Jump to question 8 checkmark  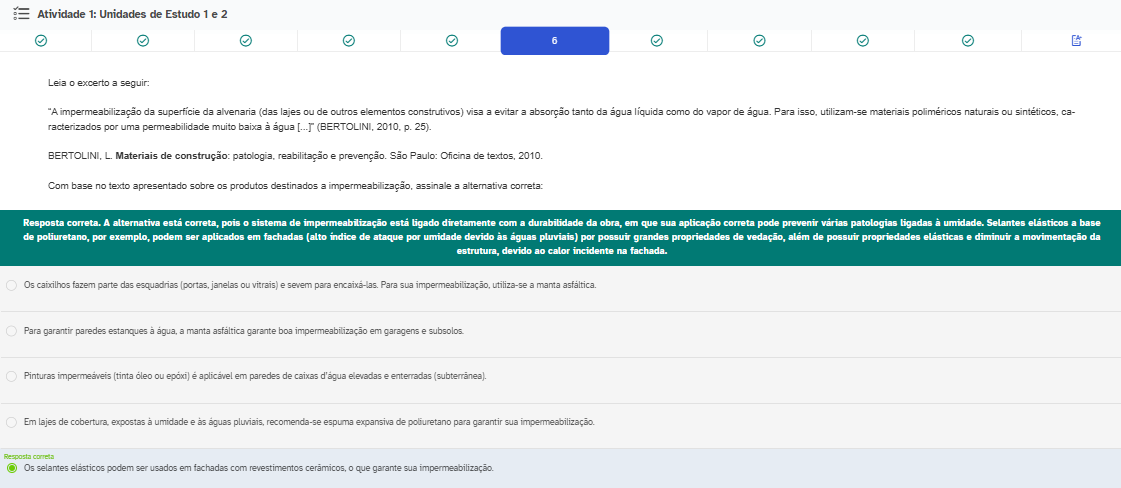760,41
